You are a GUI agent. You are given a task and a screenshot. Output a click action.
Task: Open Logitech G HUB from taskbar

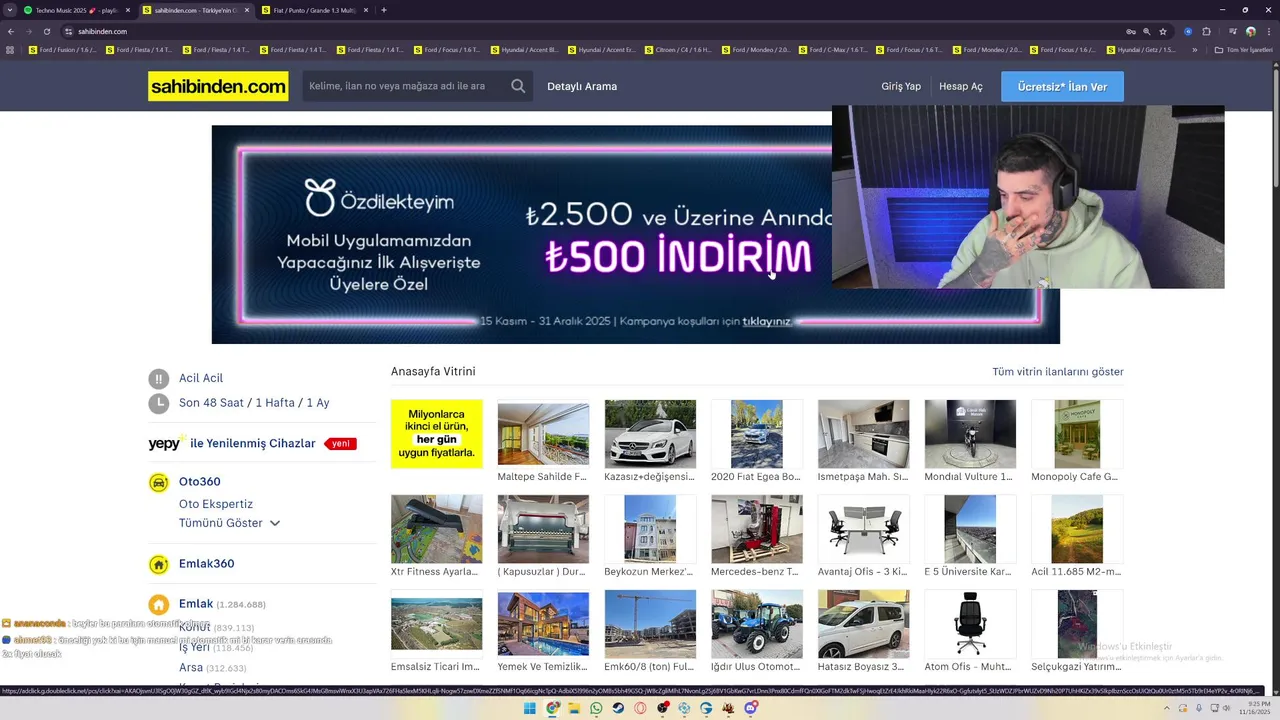coord(706,708)
